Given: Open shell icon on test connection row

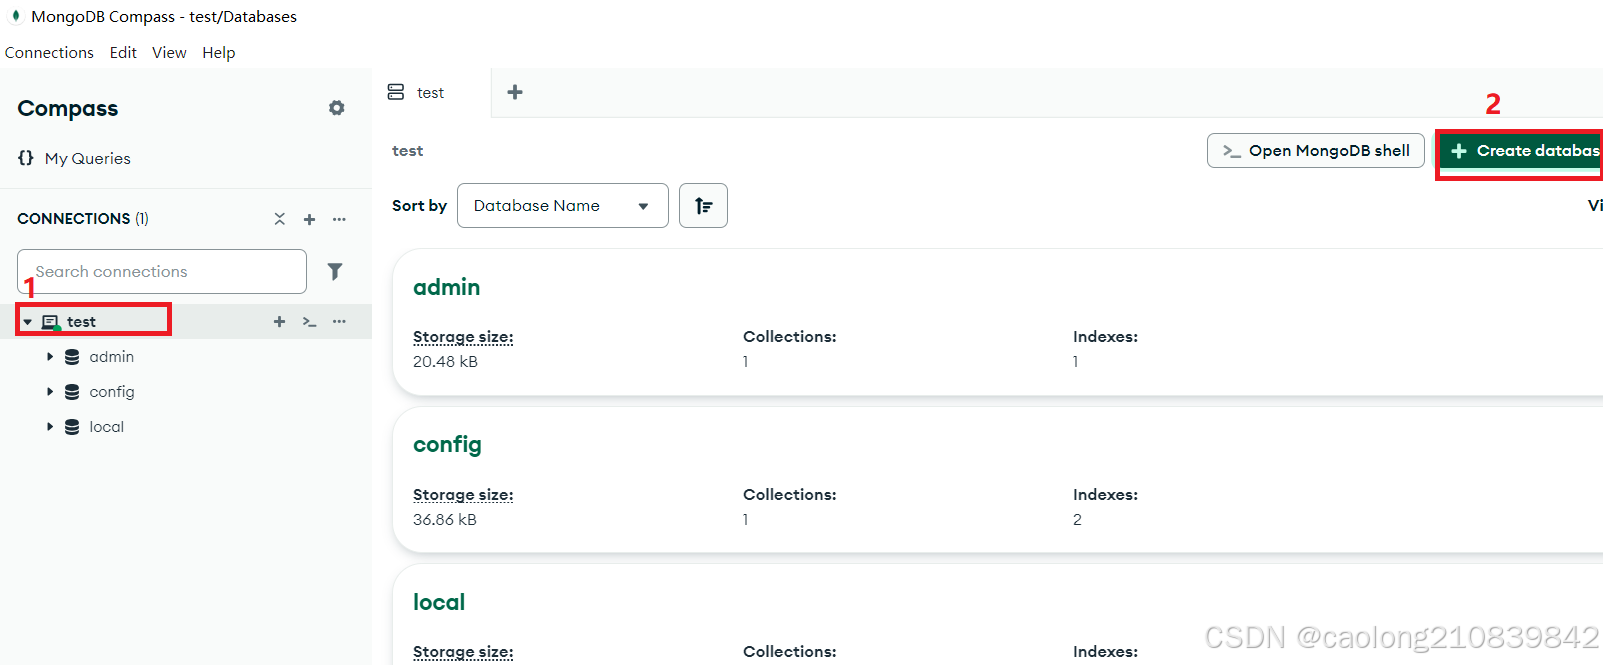Looking at the screenshot, I should (310, 322).
